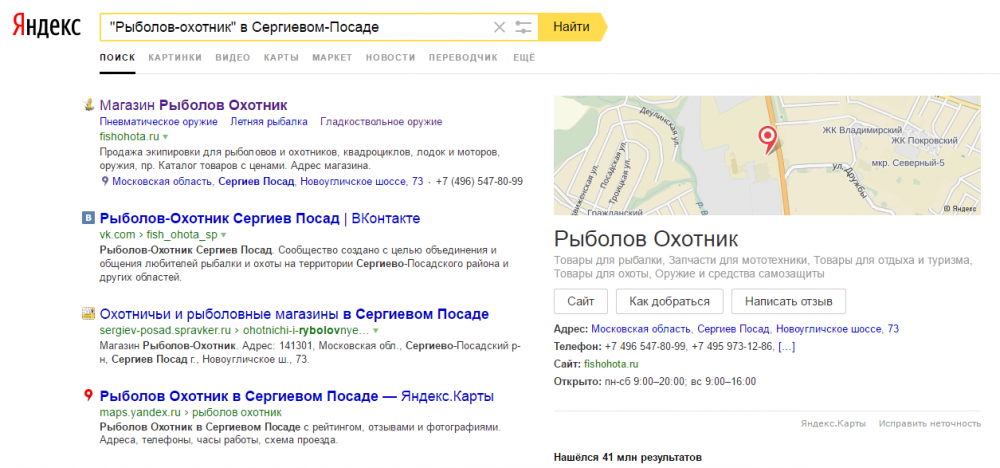The width and height of the screenshot is (1000, 468).
Task: Open the Пневматическое оружие sitelink
Action: 159,122
